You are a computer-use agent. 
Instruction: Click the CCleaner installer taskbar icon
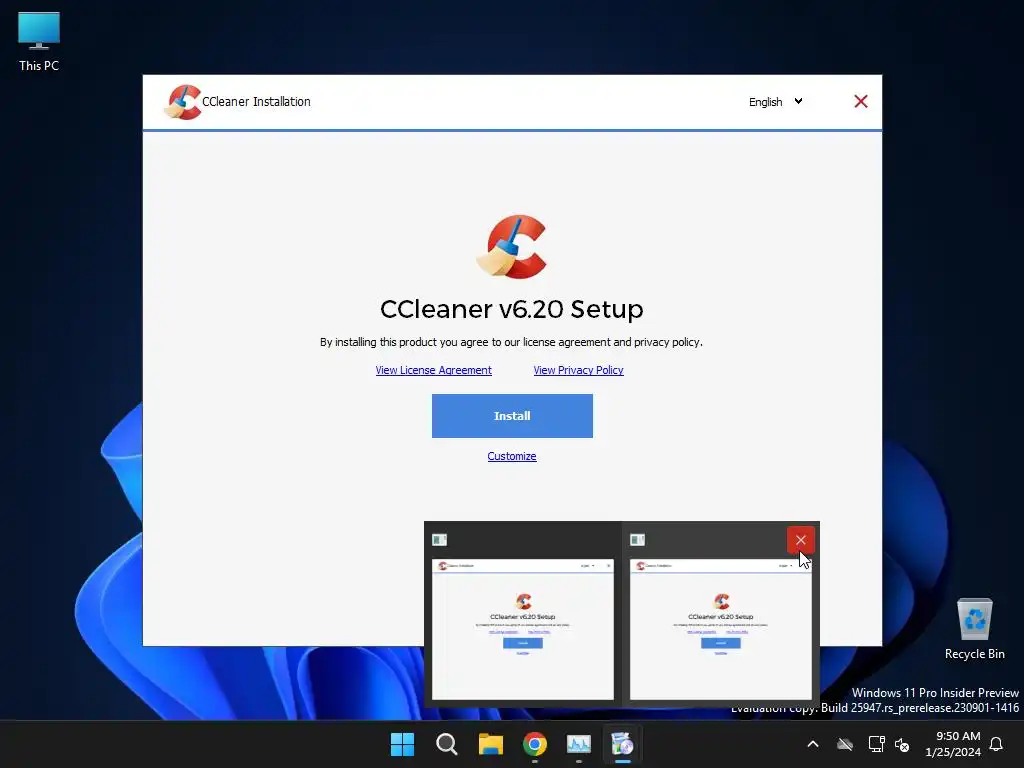[622, 744]
